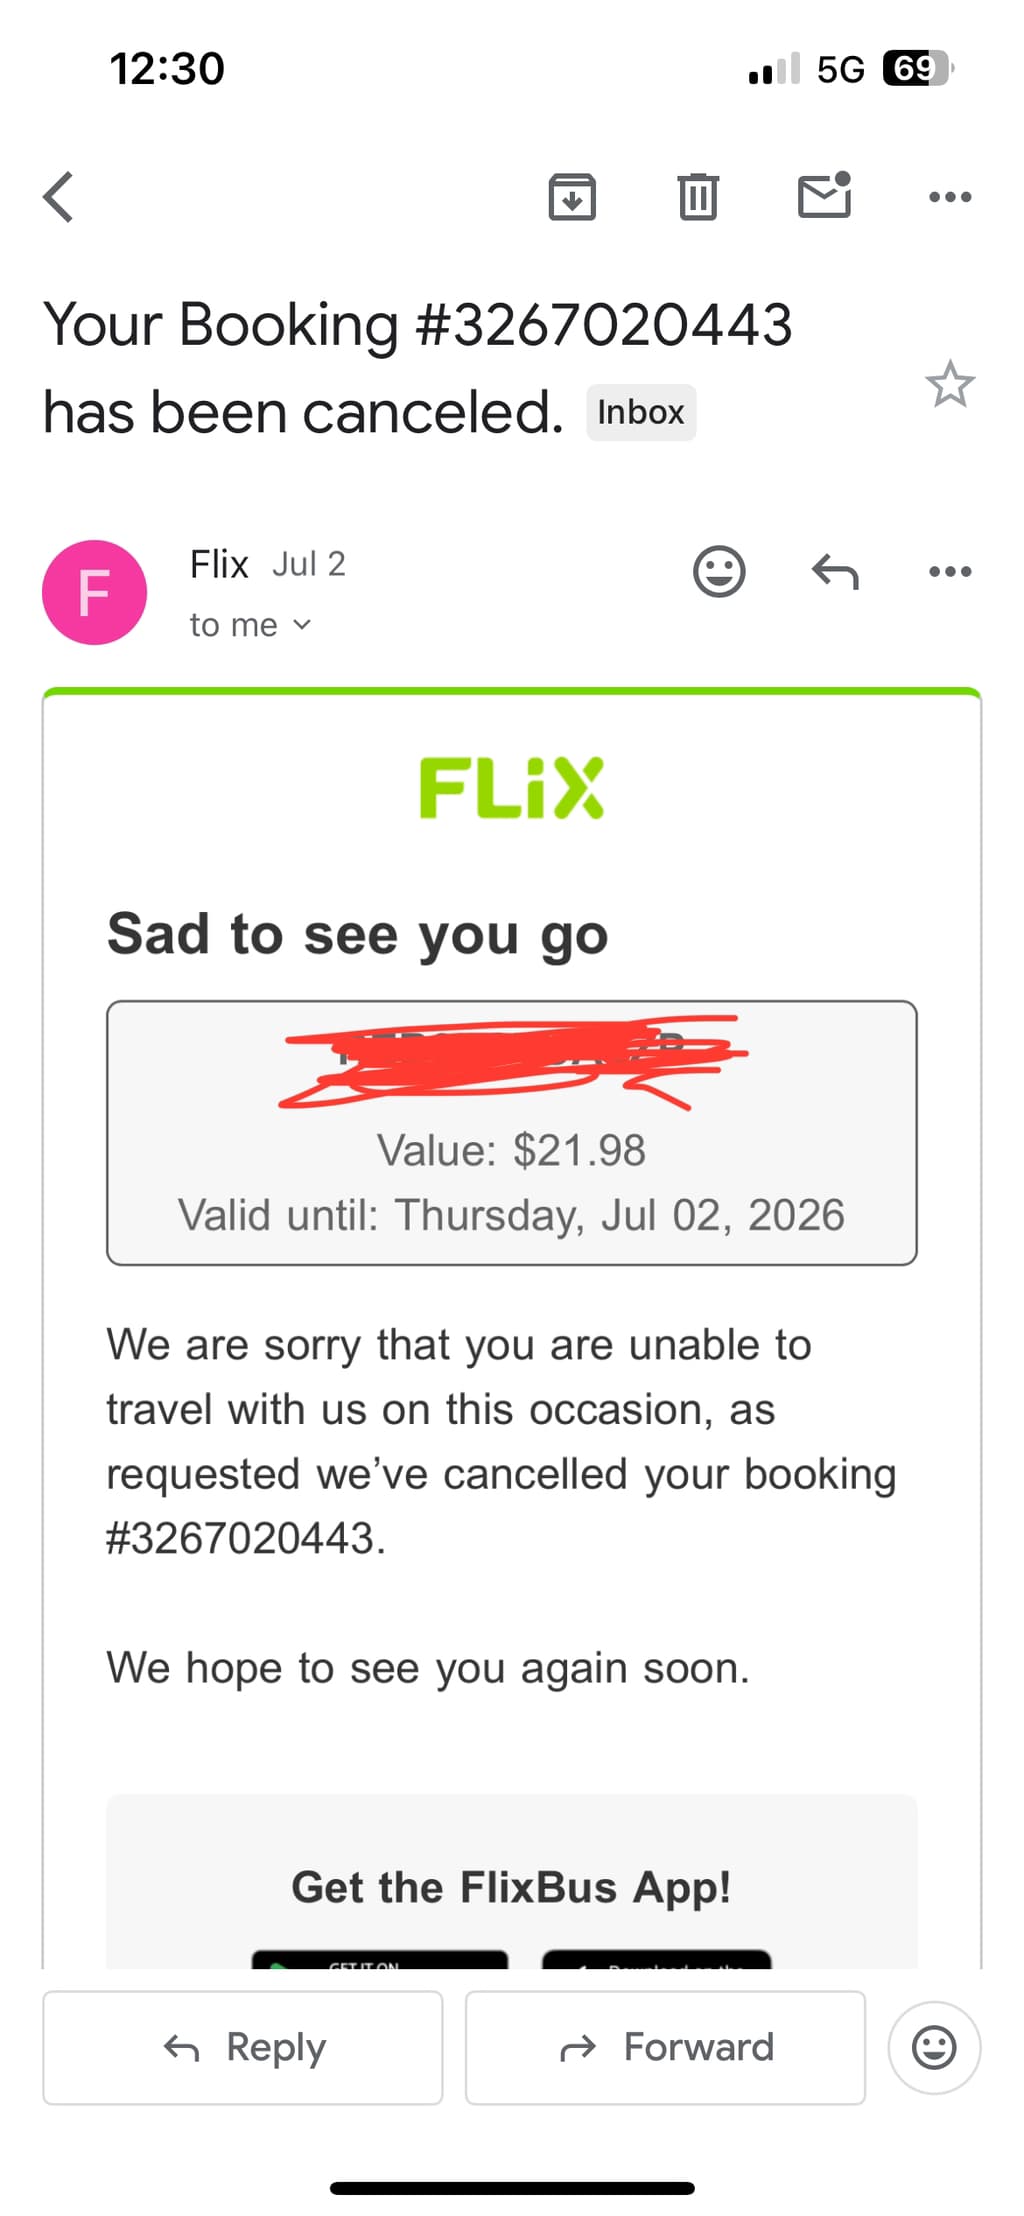The height and width of the screenshot is (2216, 1024).
Task: Open the message three-dot options menu
Action: tap(950, 572)
